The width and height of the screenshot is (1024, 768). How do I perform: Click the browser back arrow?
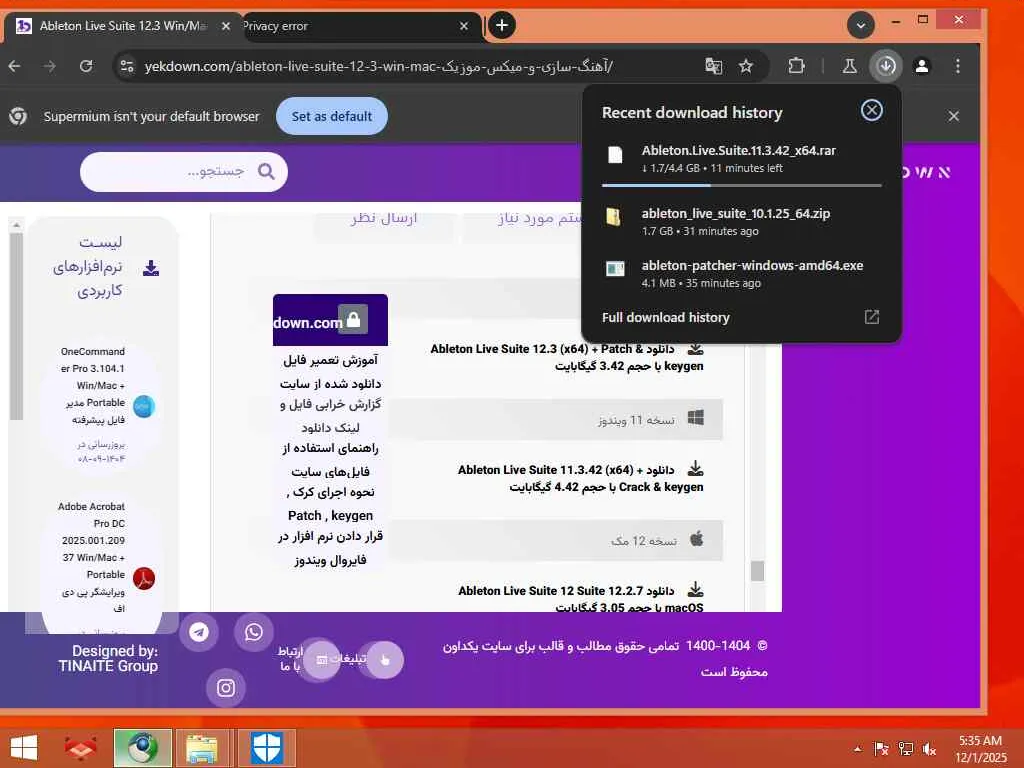[14, 66]
